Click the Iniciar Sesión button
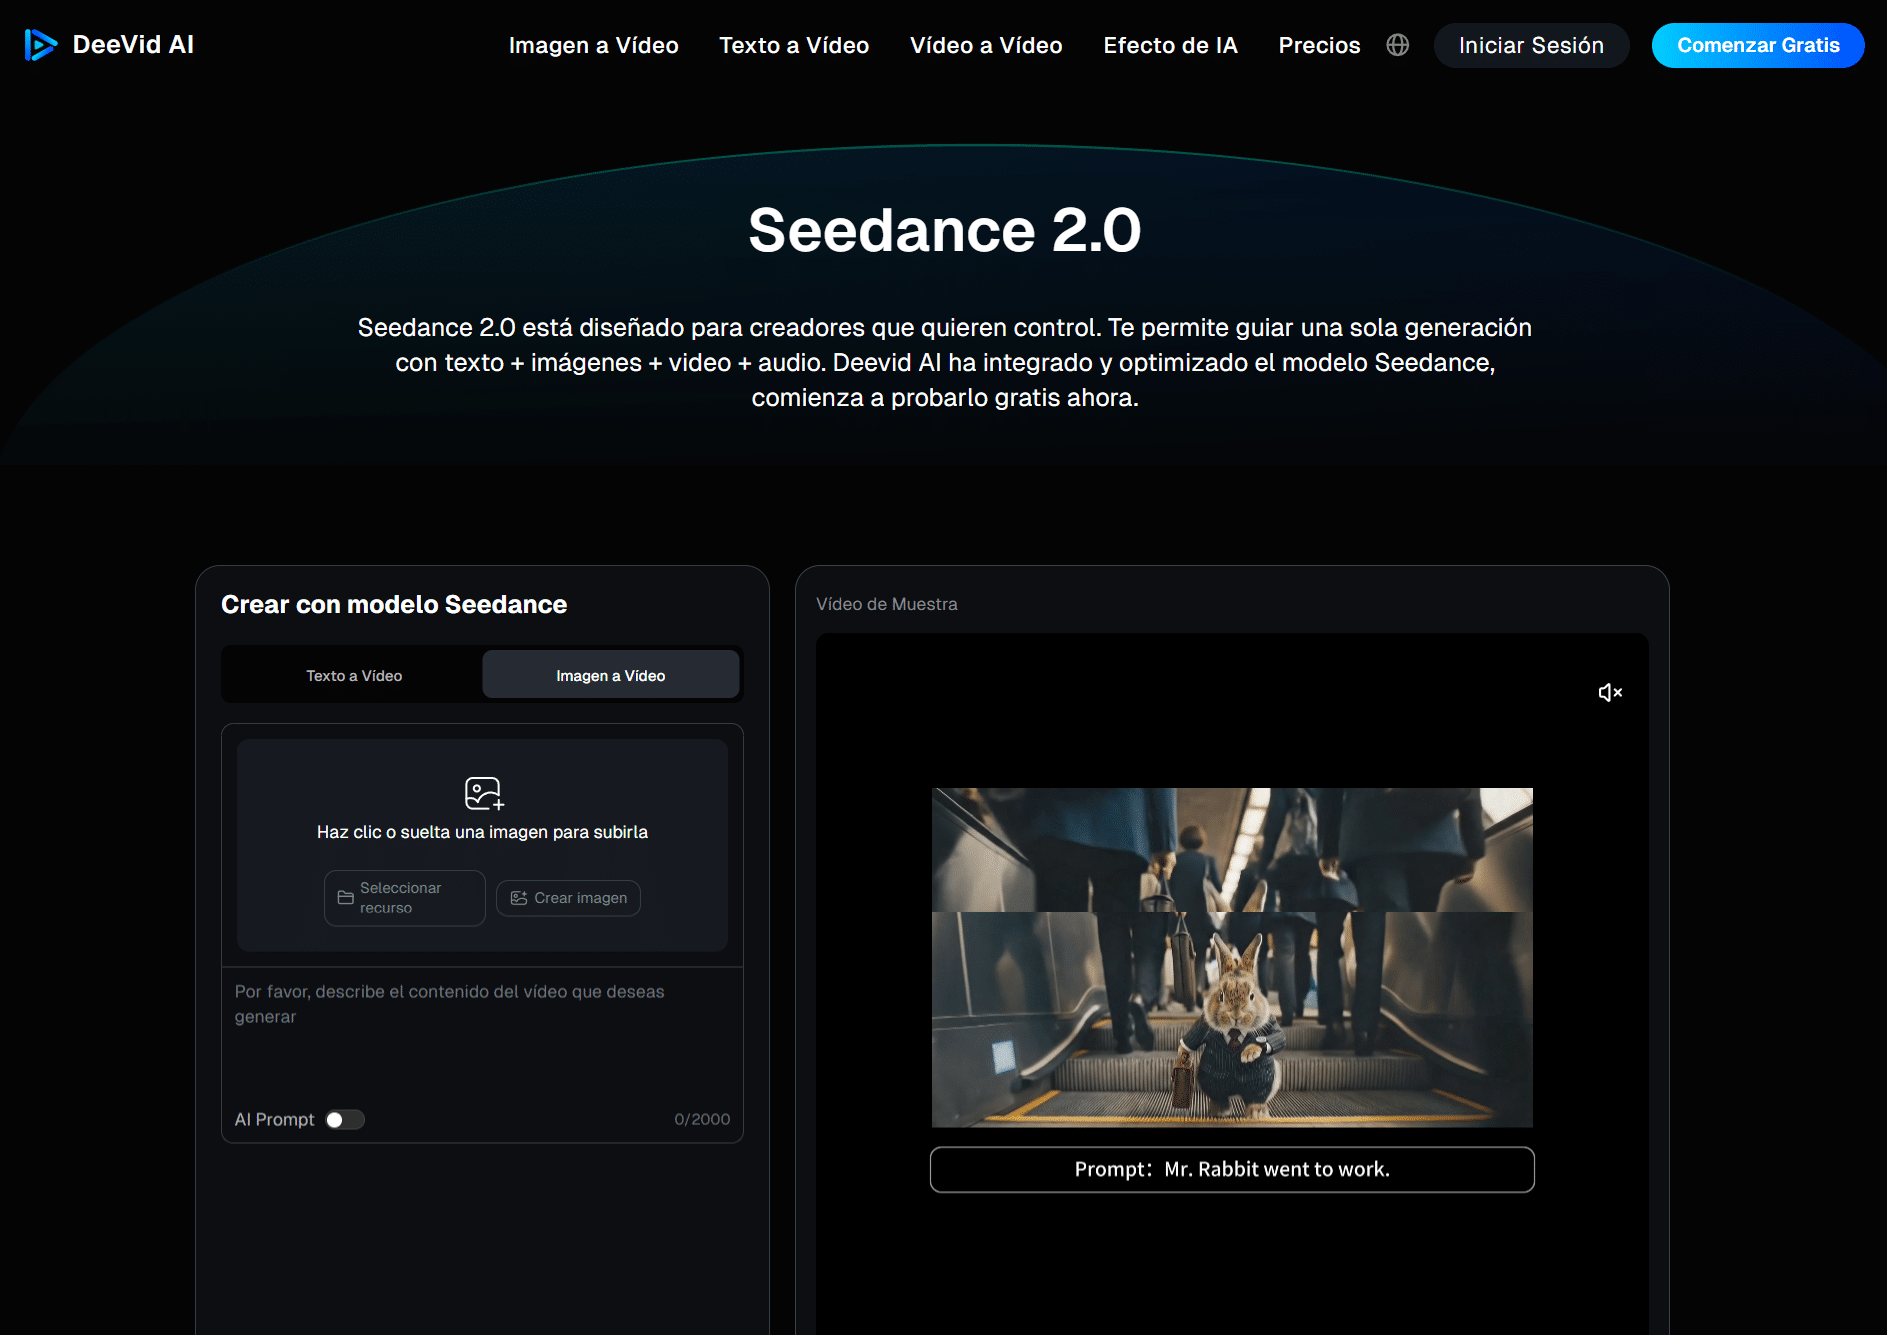Image resolution: width=1887 pixels, height=1335 pixels. 1531,45
